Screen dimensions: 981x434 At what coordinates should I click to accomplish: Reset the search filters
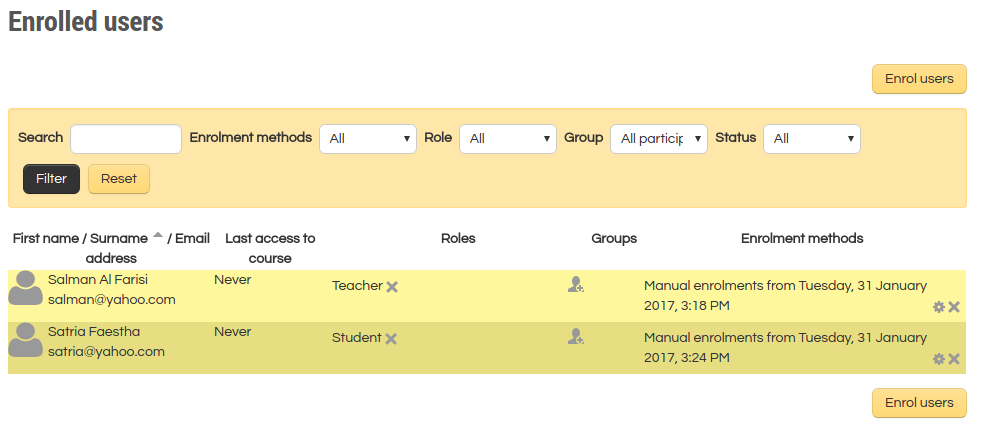119,179
